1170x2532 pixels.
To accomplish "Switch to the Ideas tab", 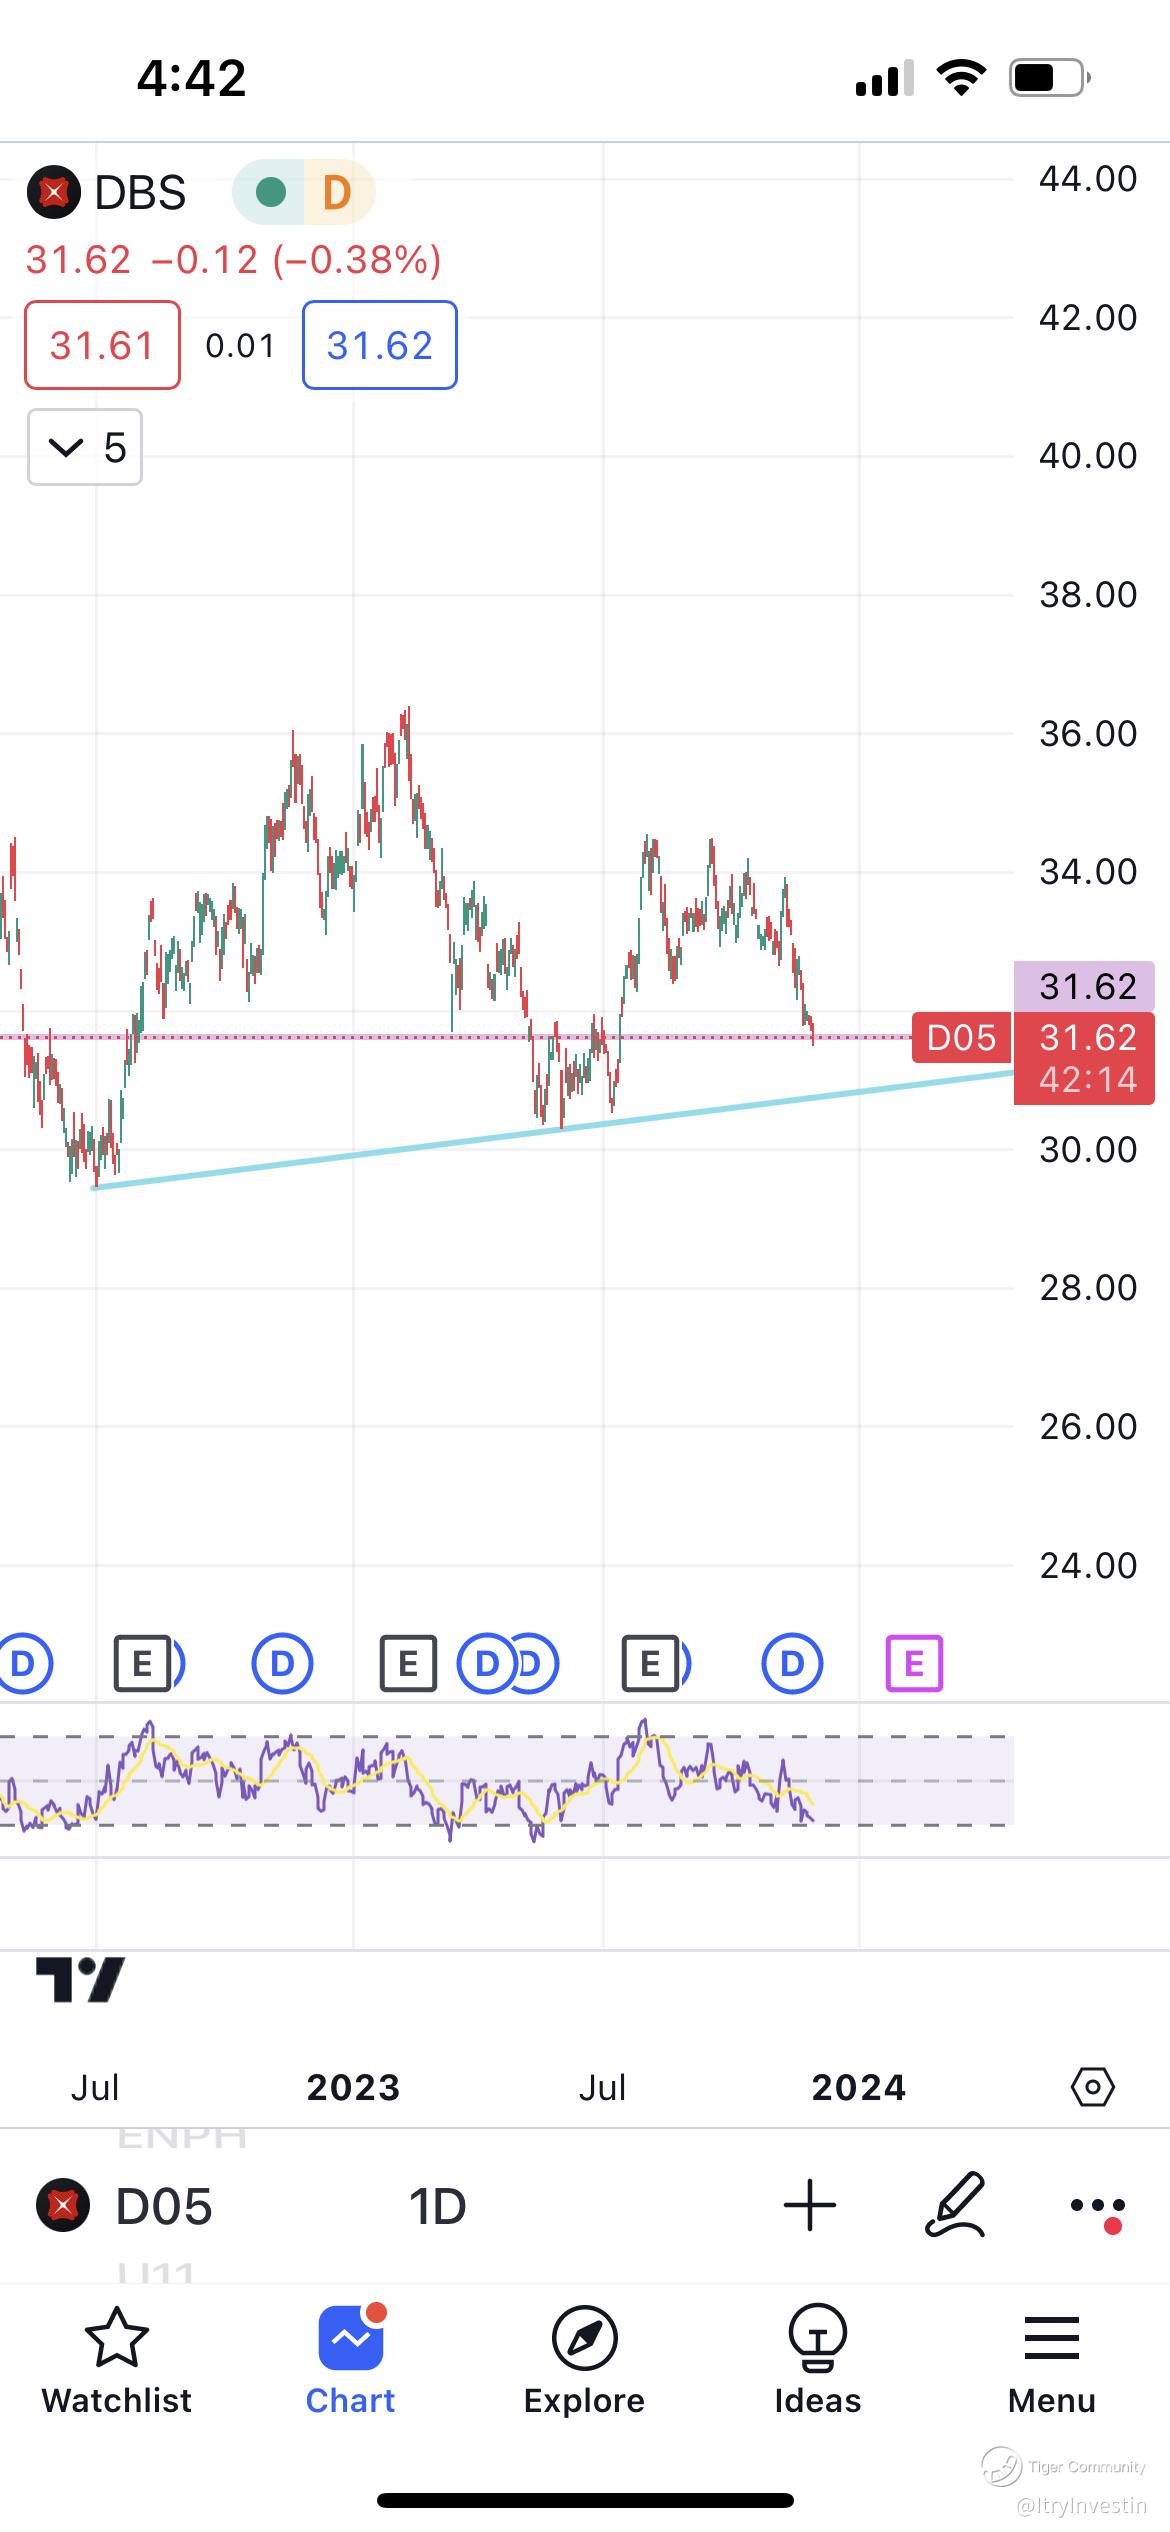I will (x=818, y=2360).
